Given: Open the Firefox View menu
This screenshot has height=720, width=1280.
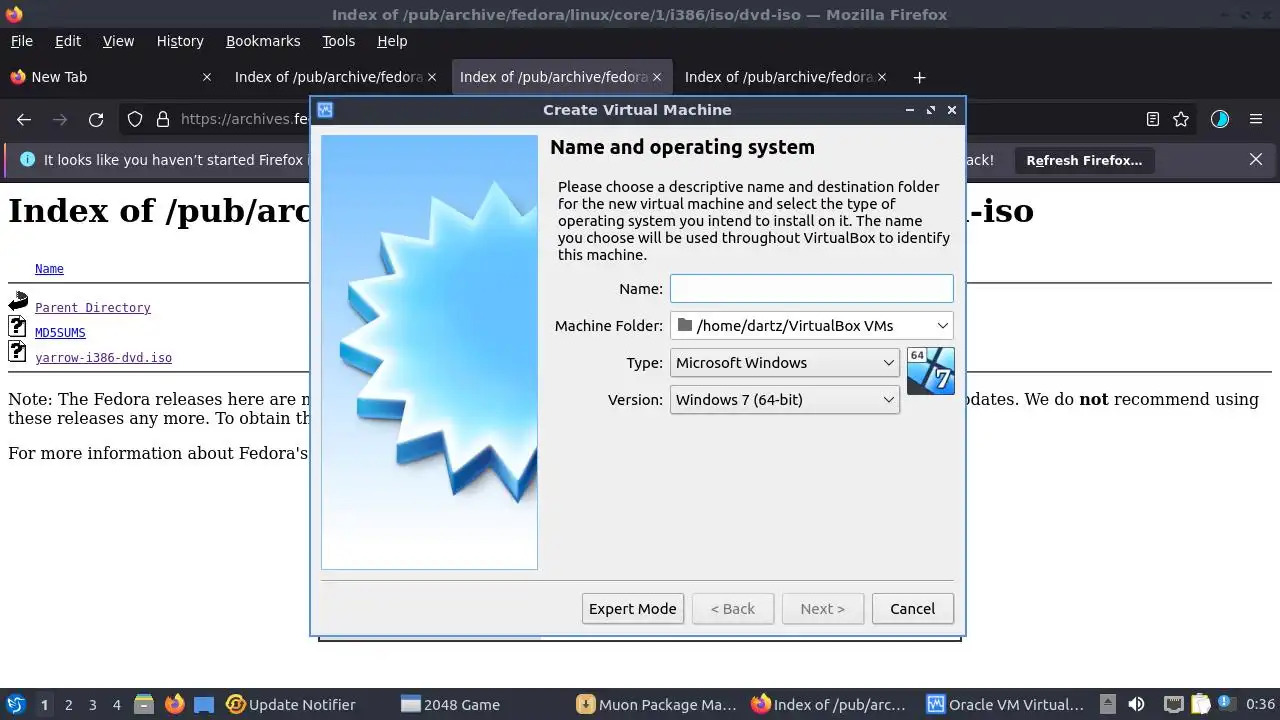Looking at the screenshot, I should pos(118,41).
